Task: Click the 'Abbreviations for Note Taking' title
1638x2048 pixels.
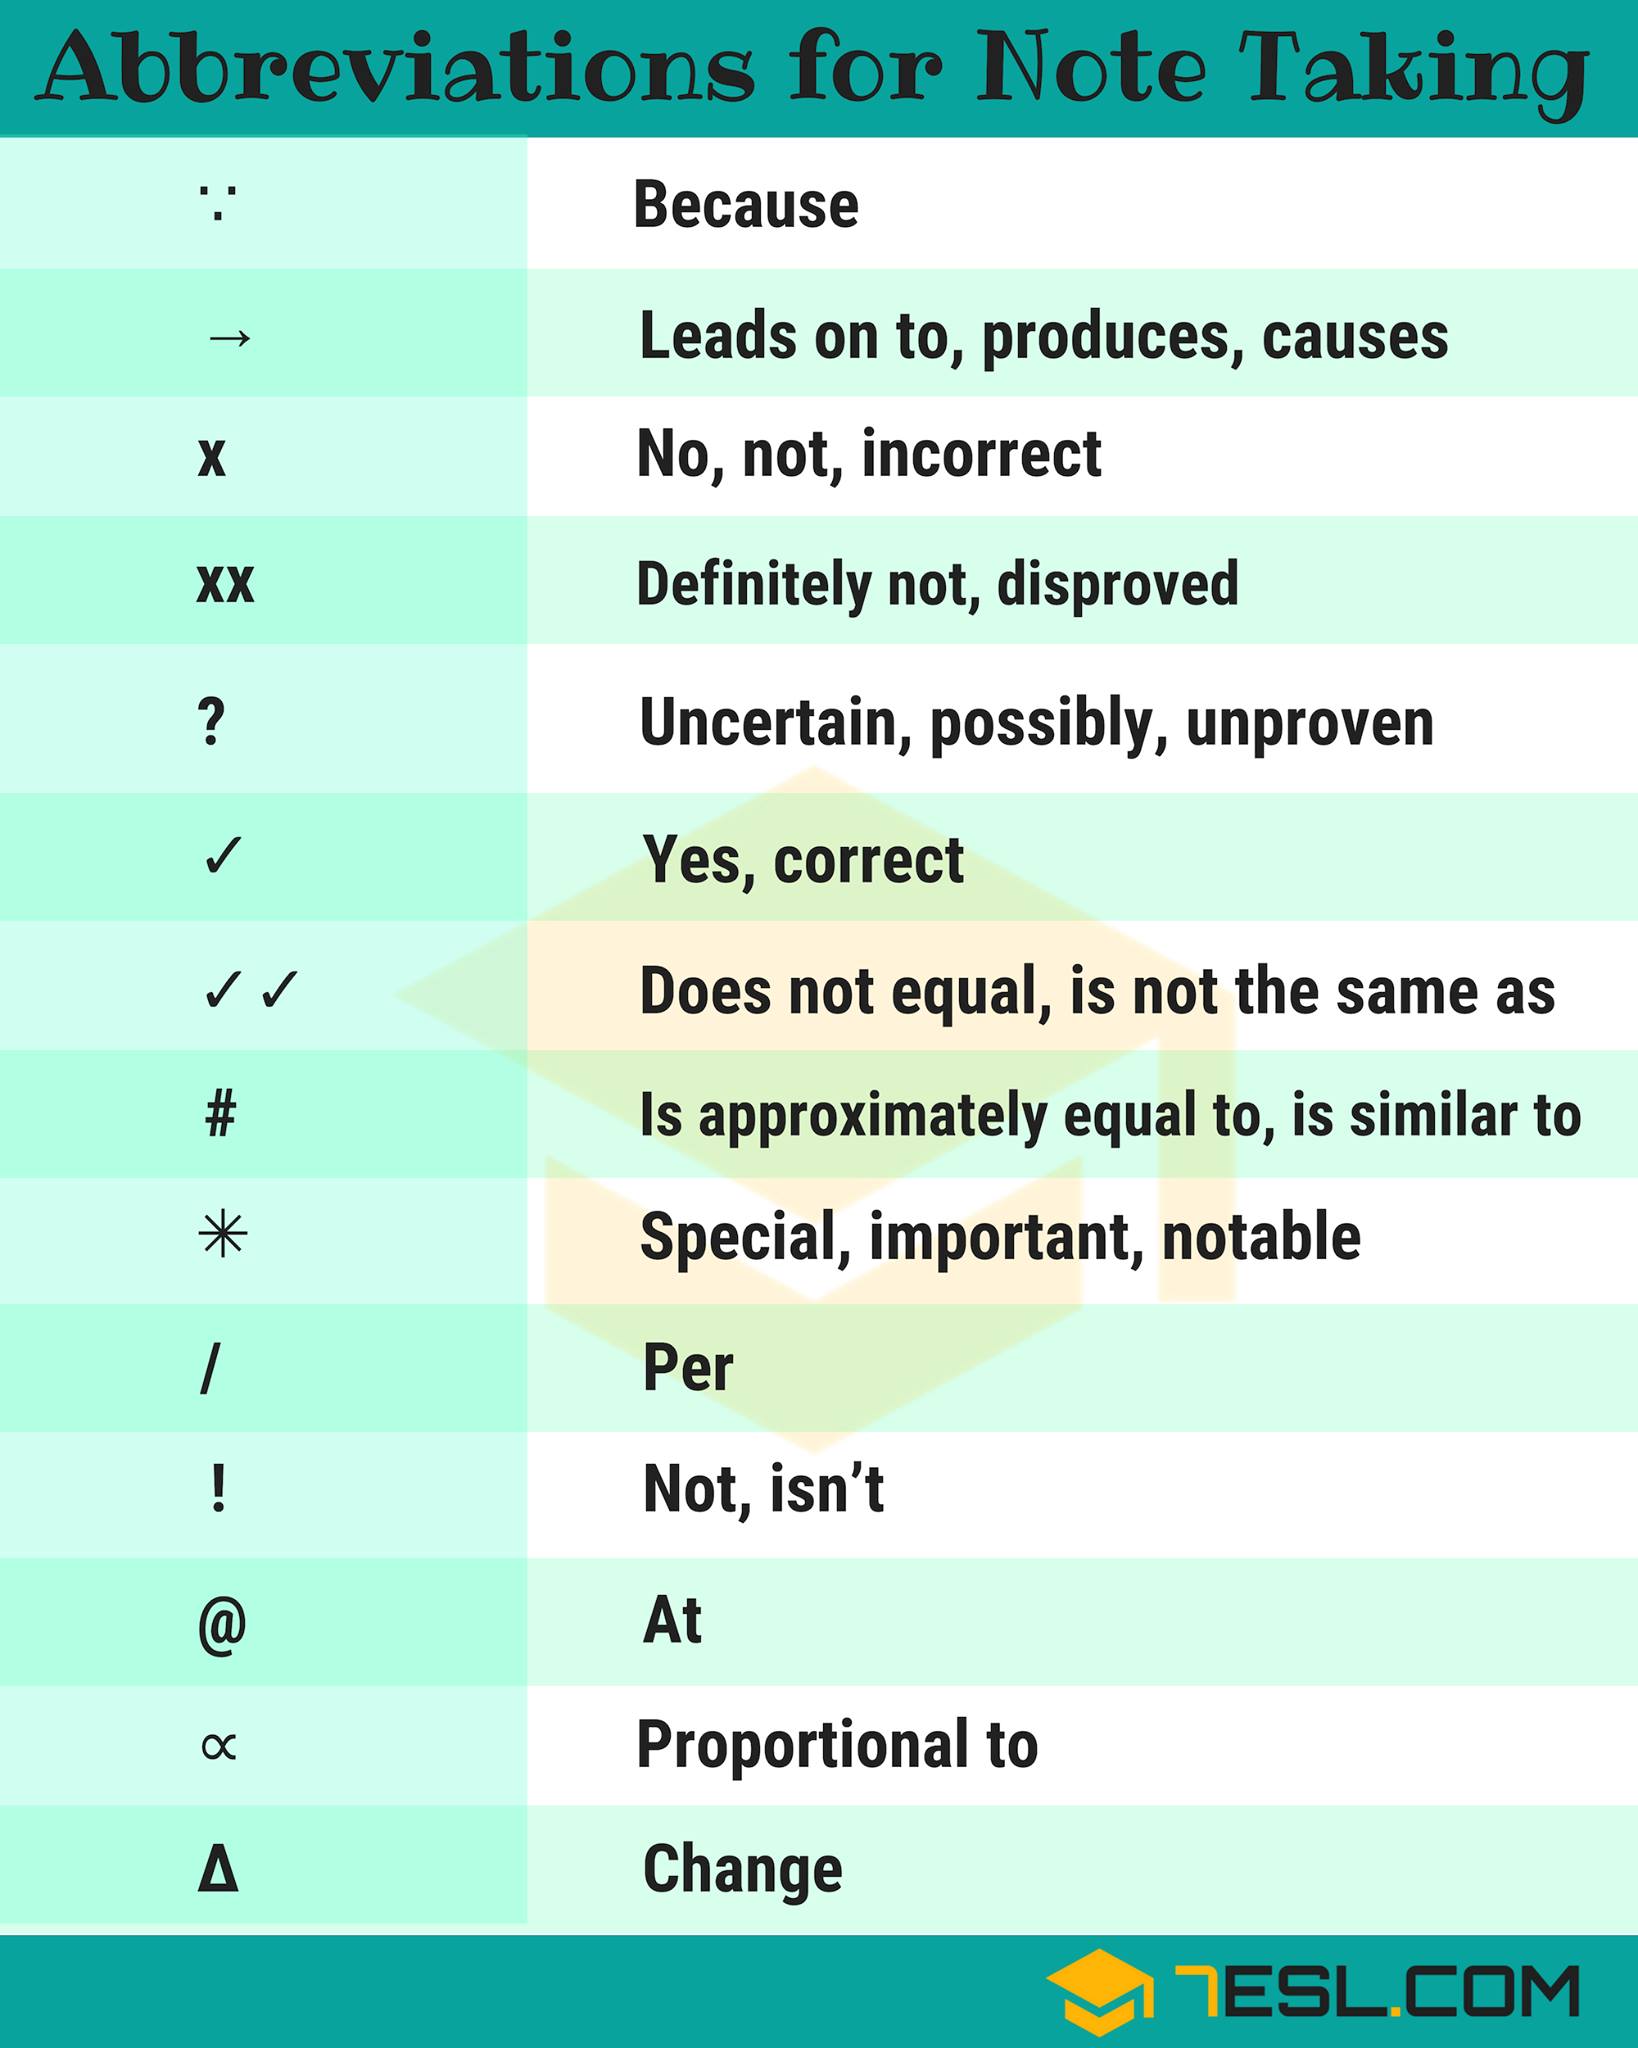Action: click(x=812, y=70)
